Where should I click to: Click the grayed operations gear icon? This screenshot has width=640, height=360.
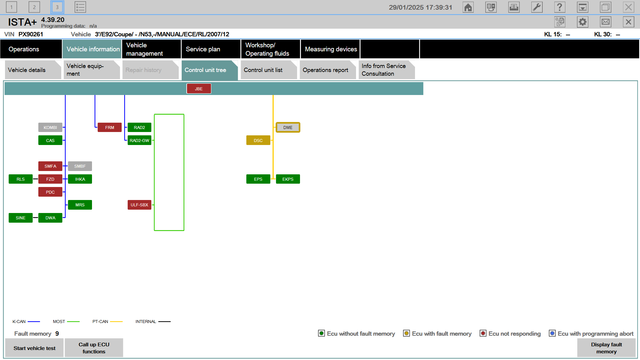560,22
